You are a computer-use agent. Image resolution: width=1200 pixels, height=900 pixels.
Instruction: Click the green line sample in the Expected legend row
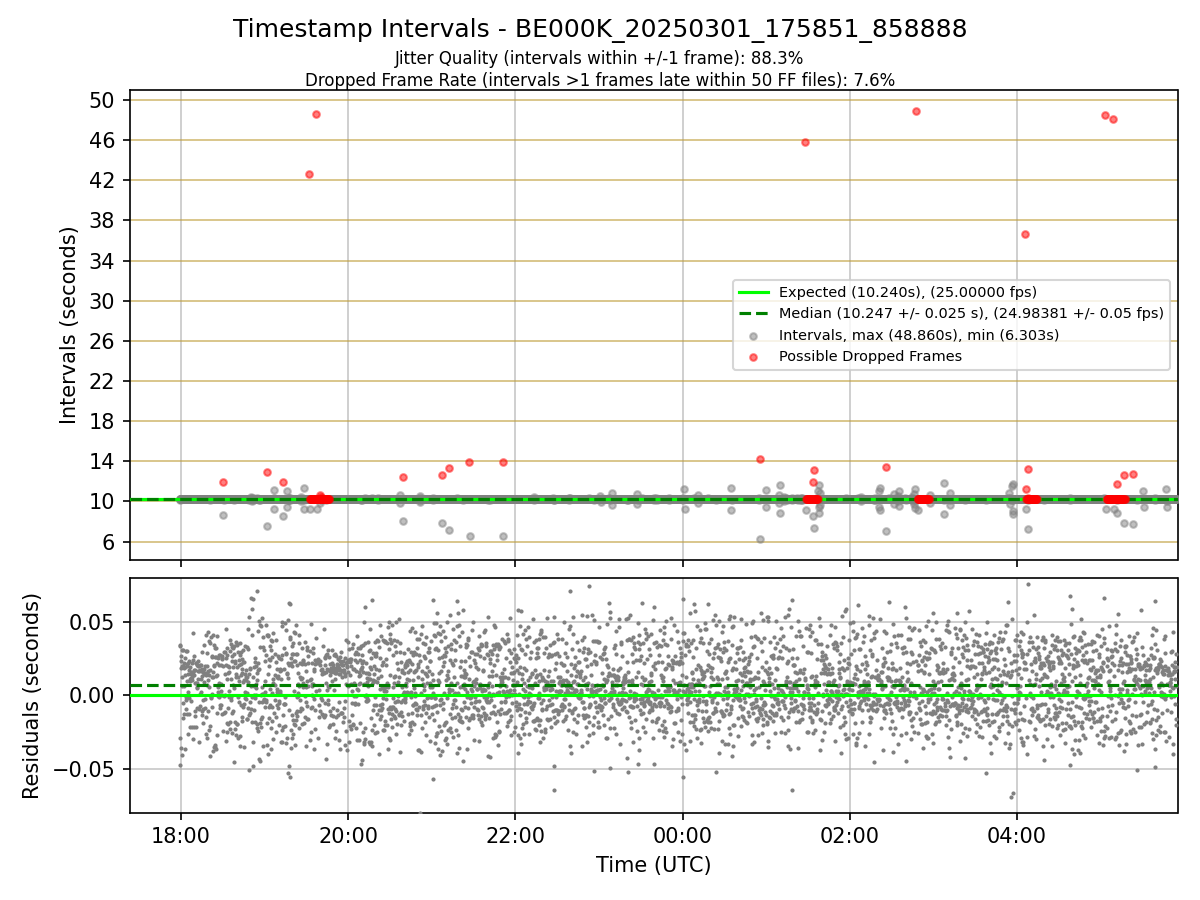point(754,292)
